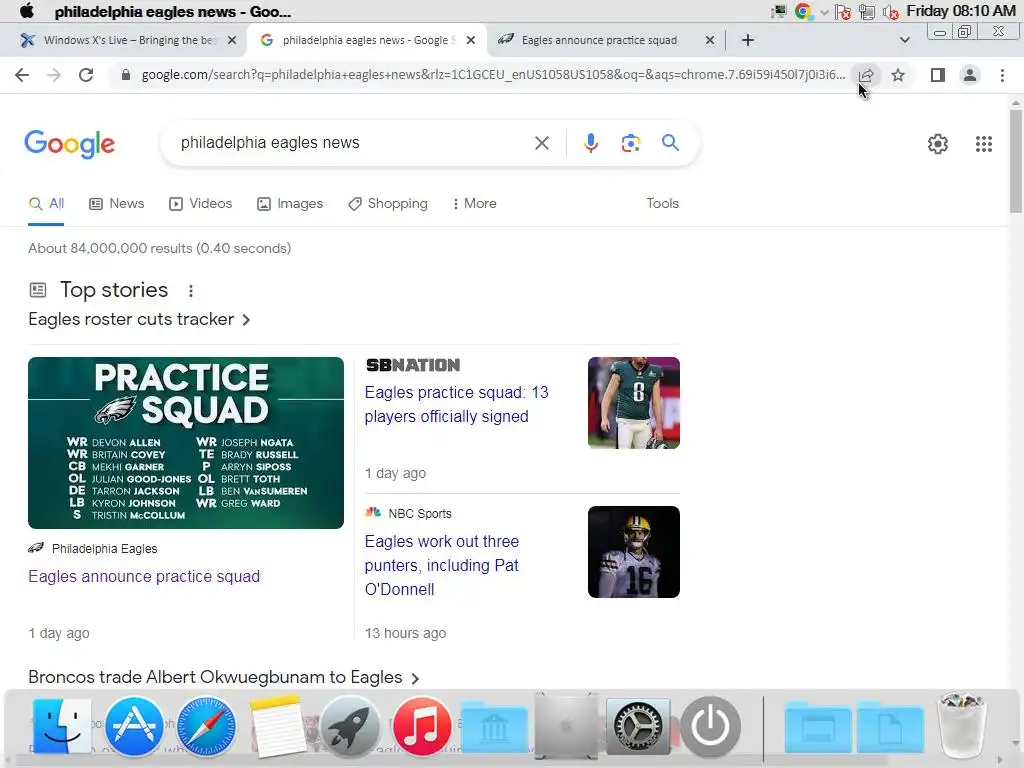Screen dimensions: 1024x768
Task: Open the Google apps grid
Action: pos(984,144)
